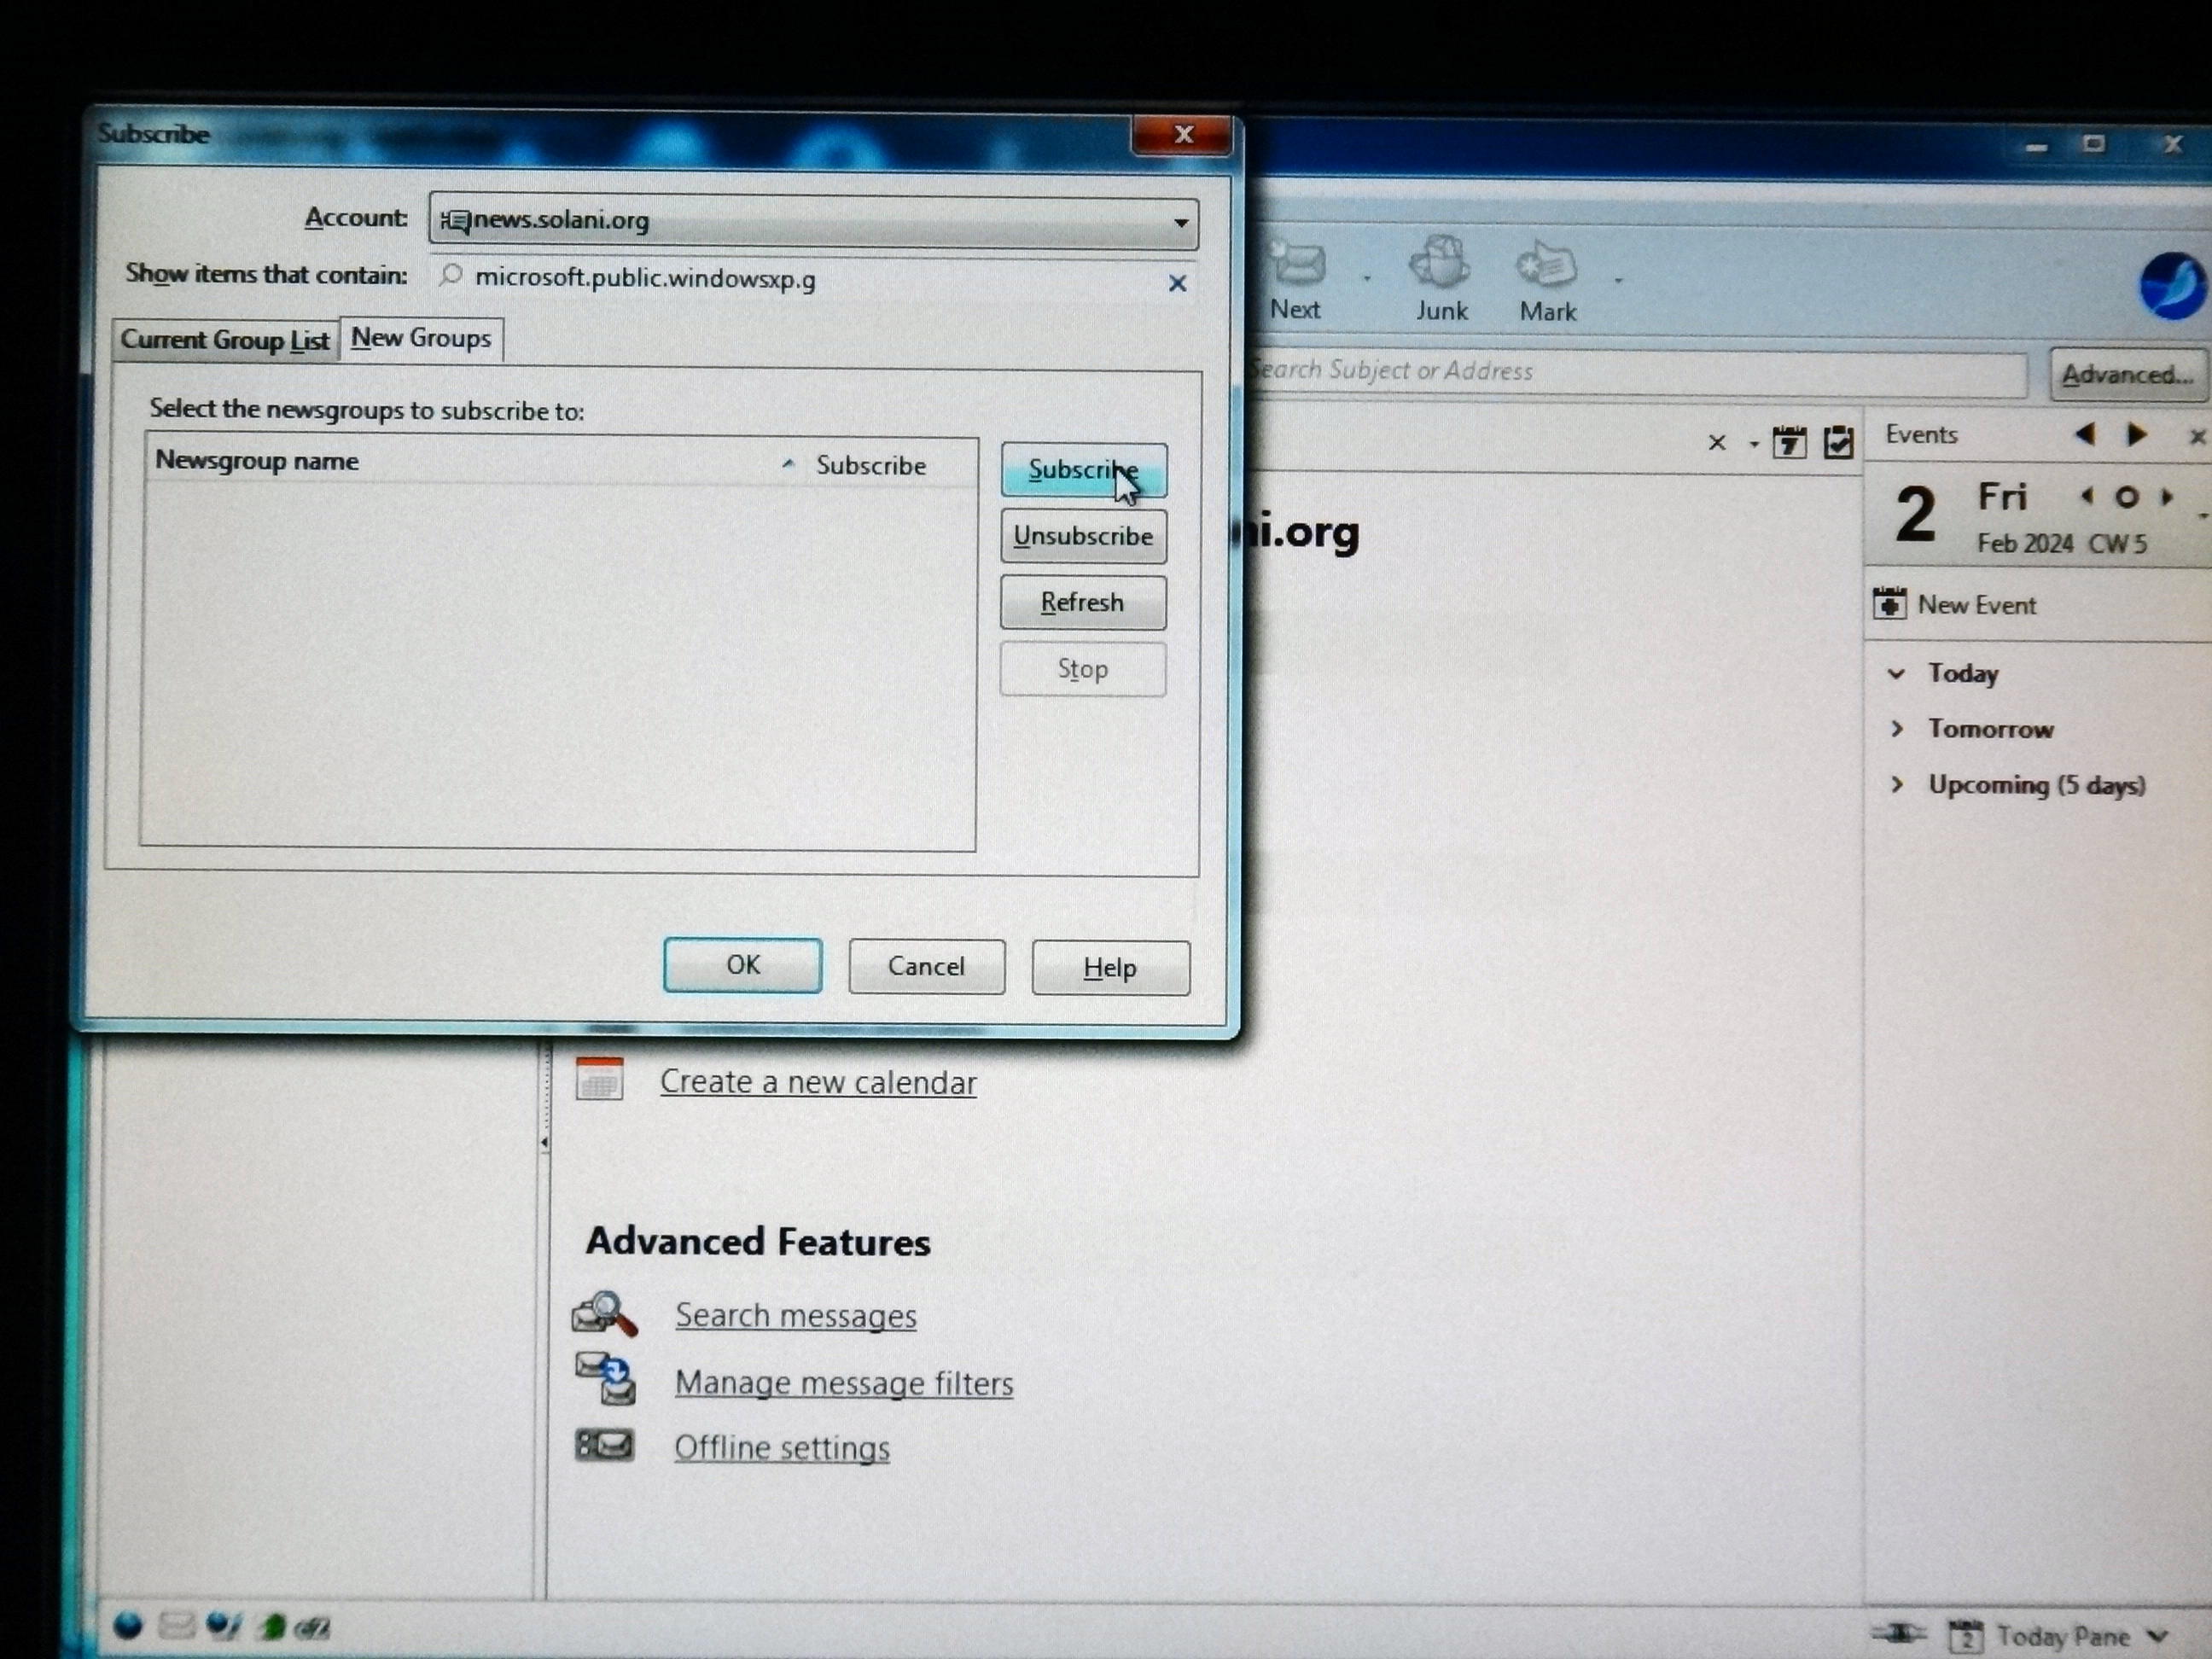This screenshot has height=1659, width=2212.
Task: Click the Next message toolbar icon
Action: click(x=1297, y=263)
